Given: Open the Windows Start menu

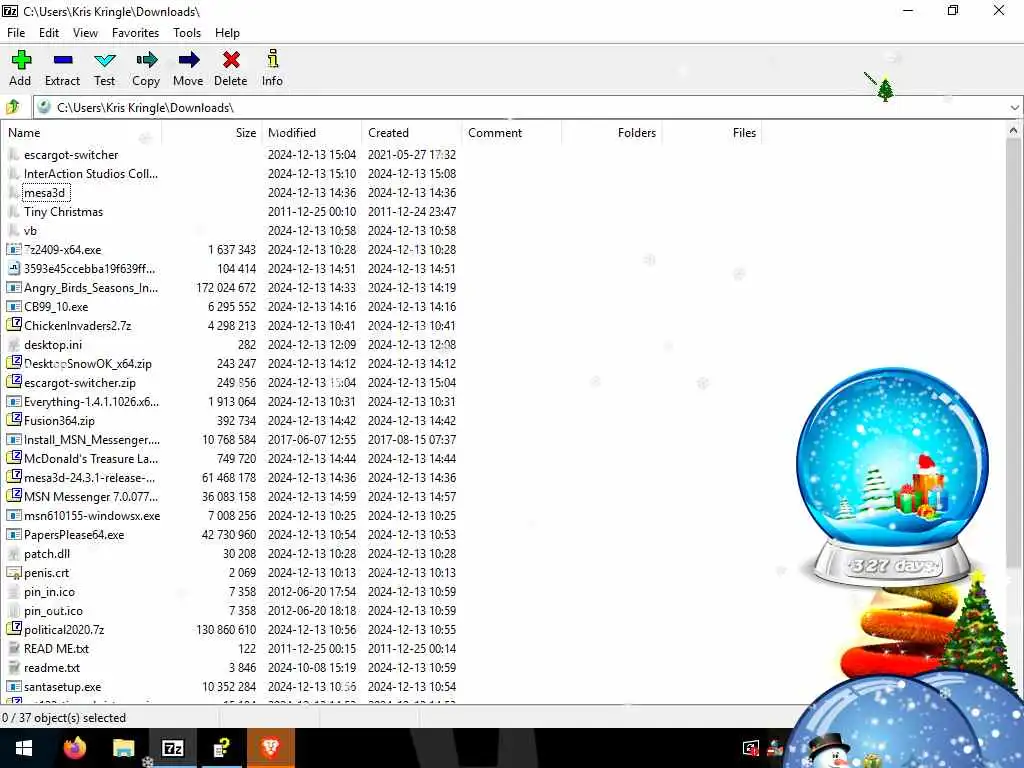Looking at the screenshot, I should coord(24,748).
